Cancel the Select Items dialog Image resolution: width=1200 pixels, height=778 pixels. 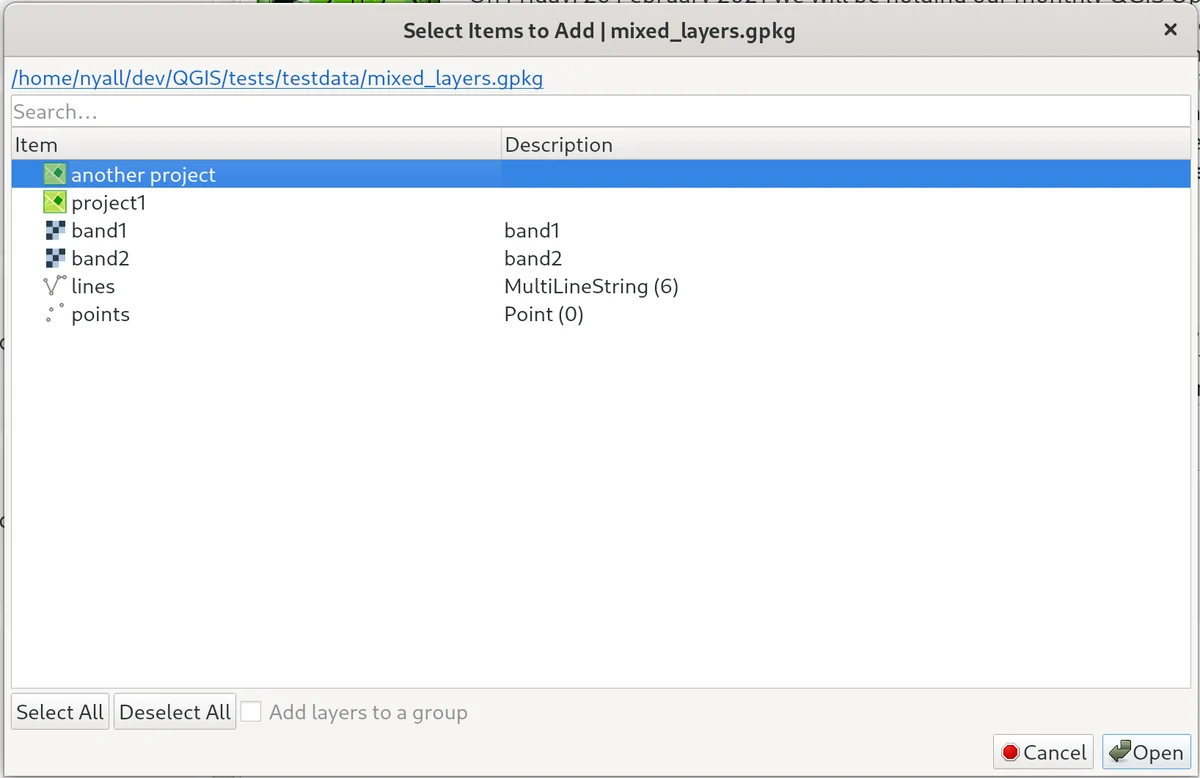[x=1044, y=752]
